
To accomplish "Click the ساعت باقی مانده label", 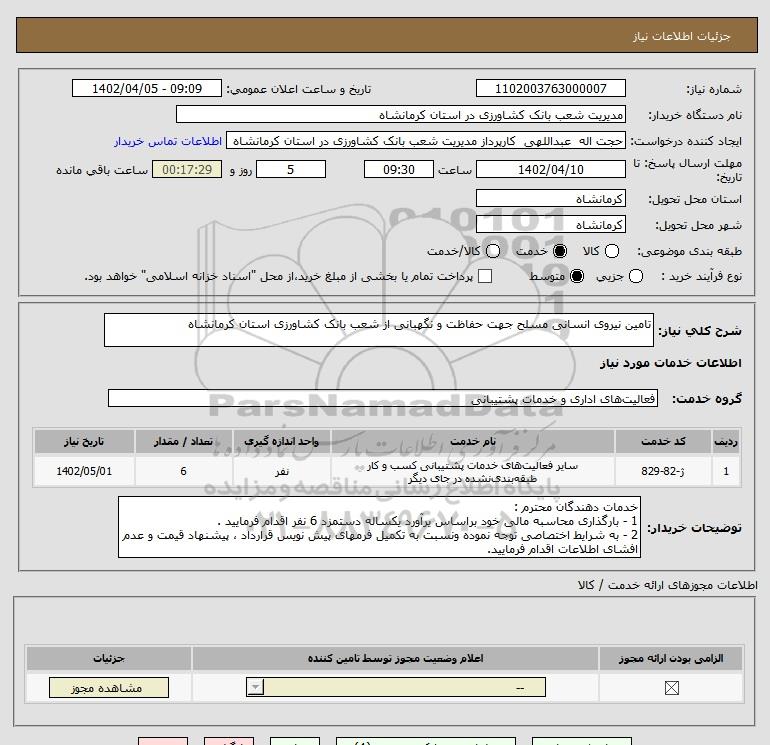I will (102, 170).
